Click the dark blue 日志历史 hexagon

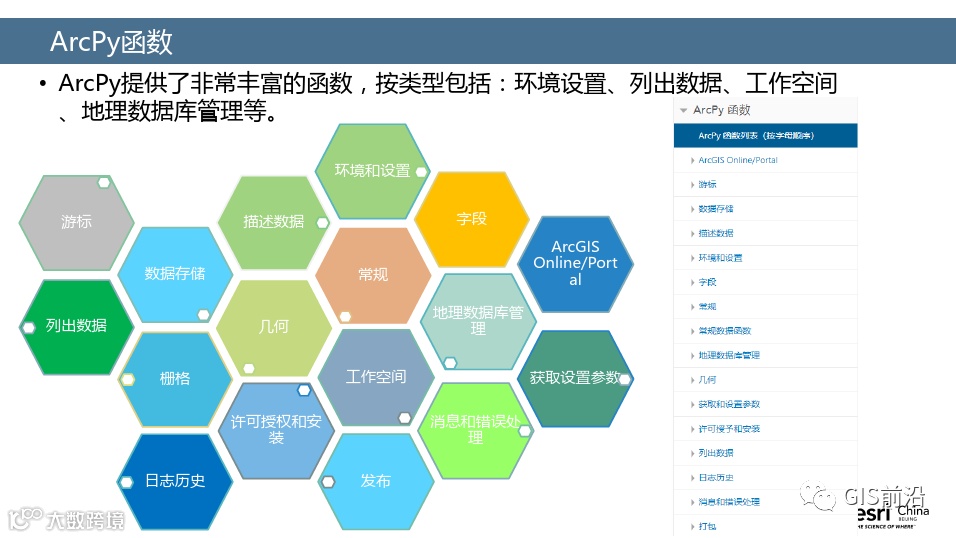175,481
